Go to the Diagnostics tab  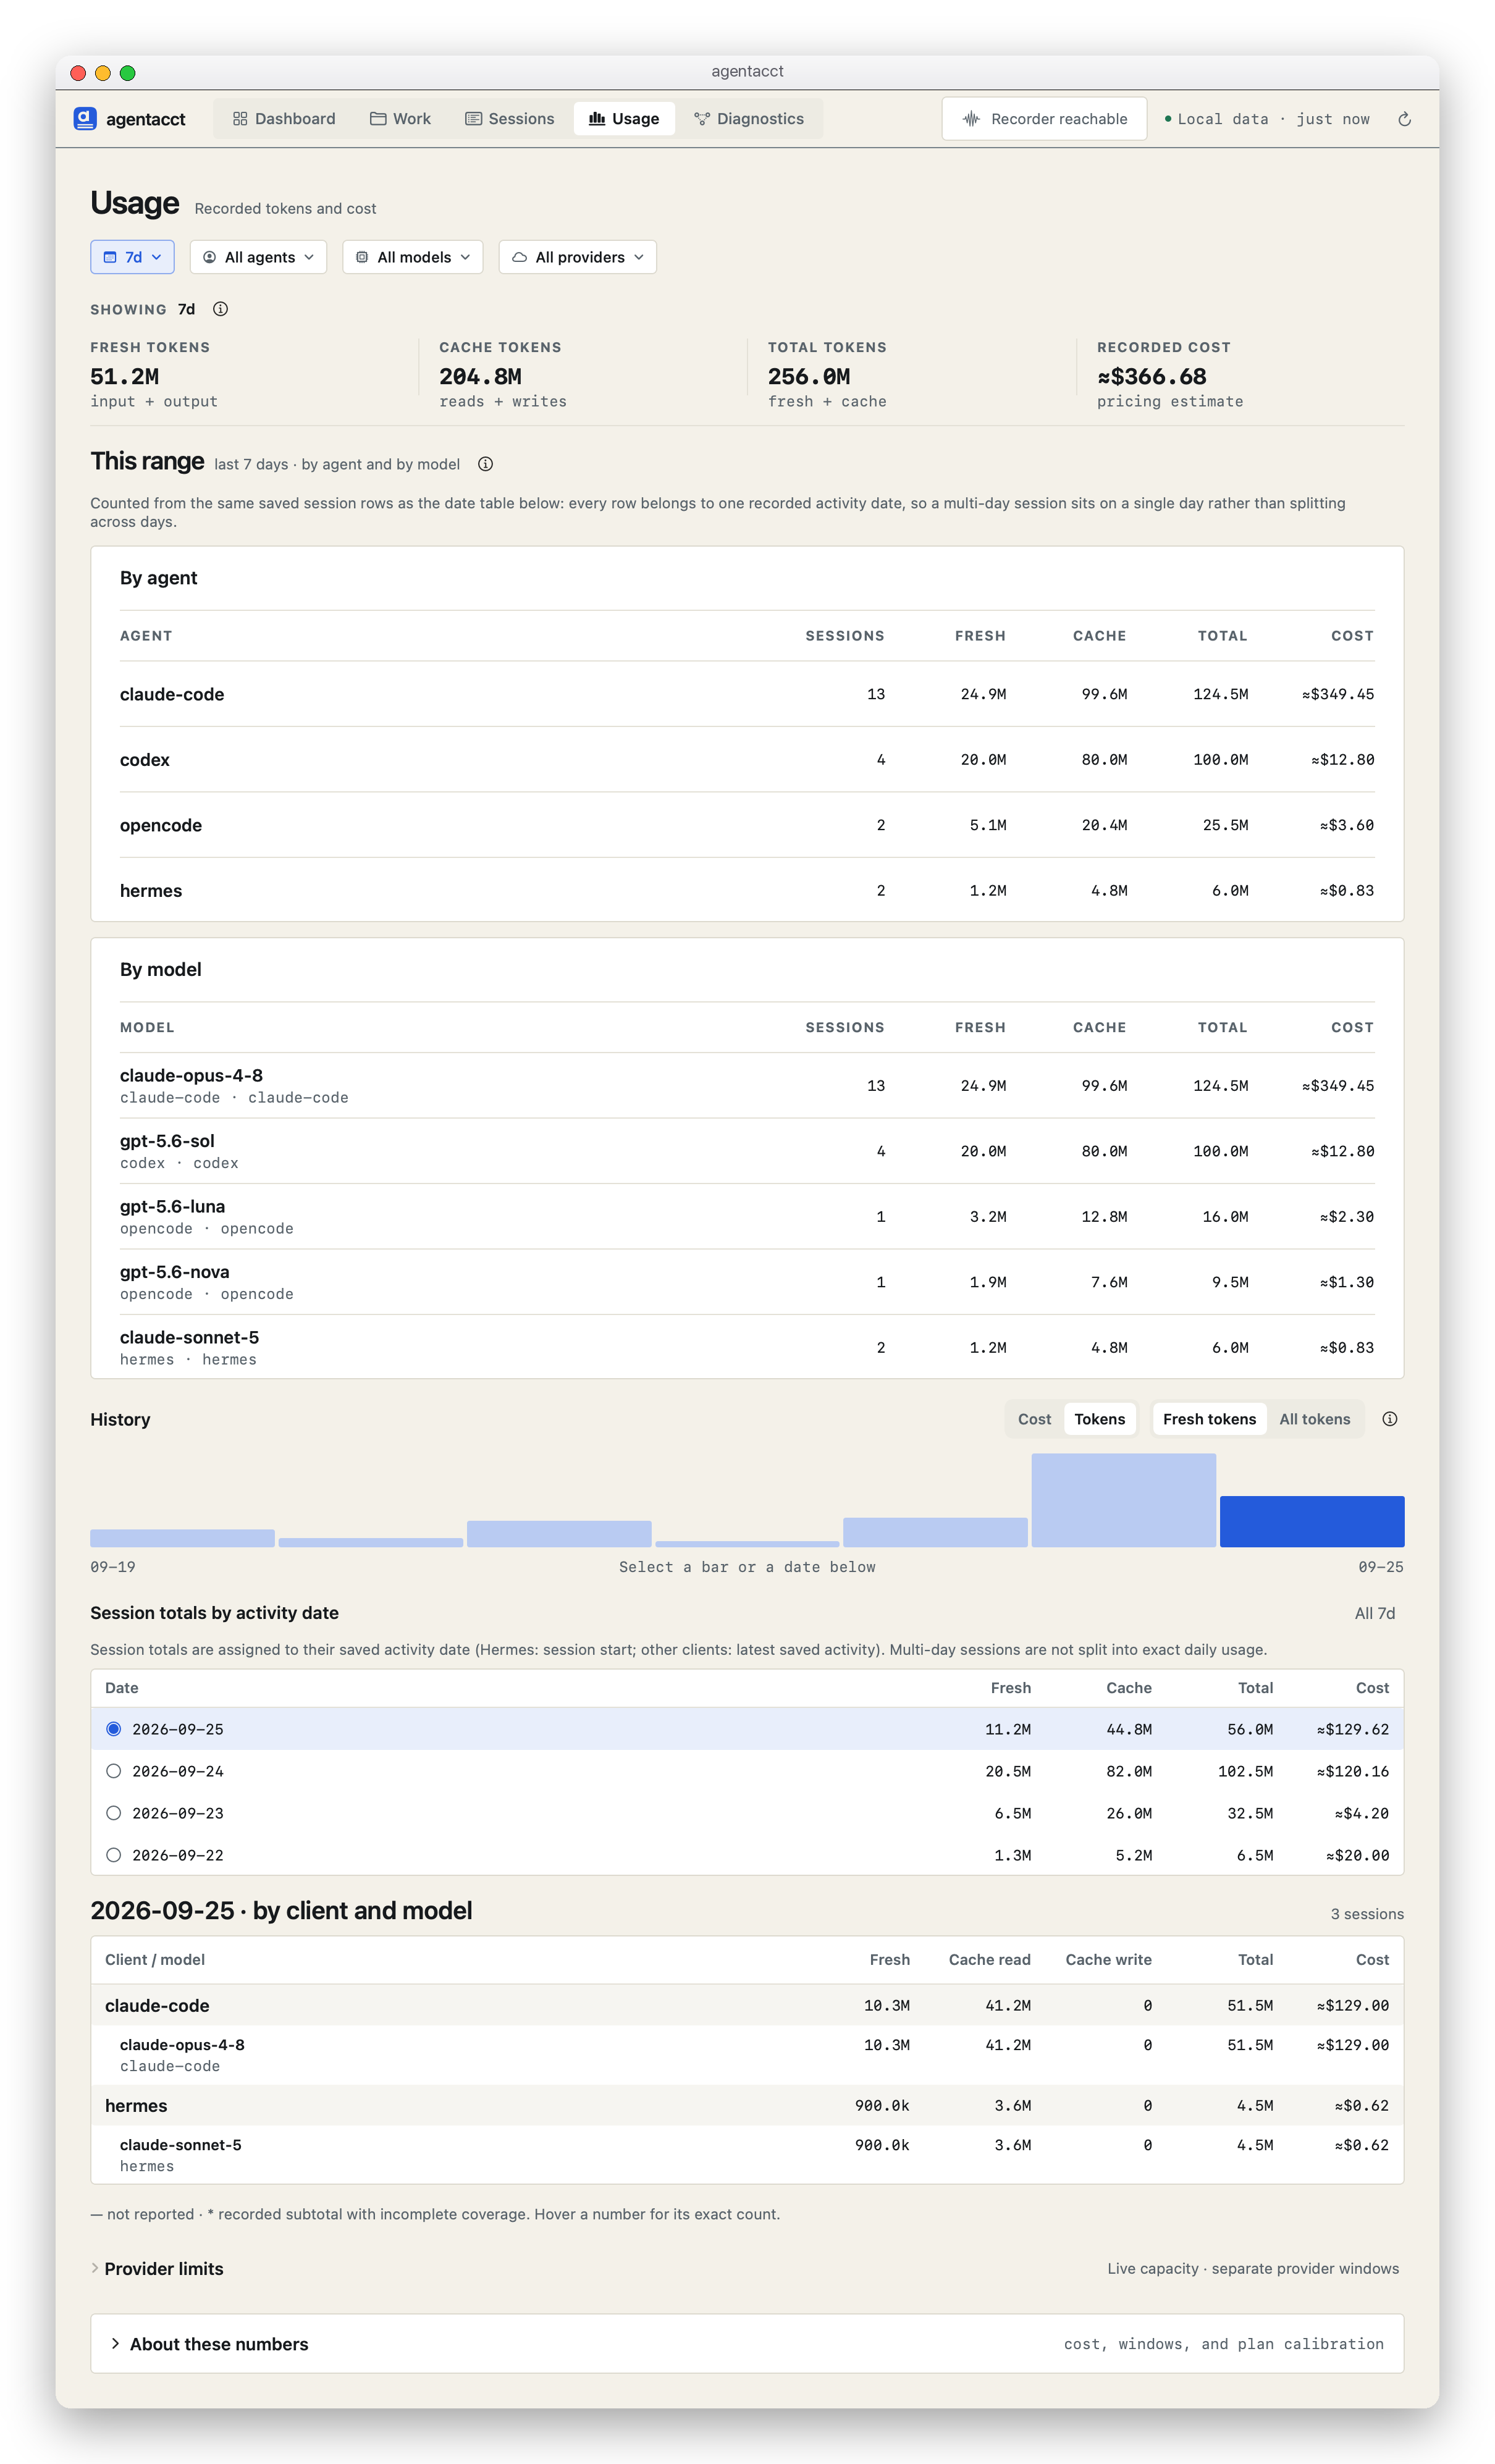(749, 119)
